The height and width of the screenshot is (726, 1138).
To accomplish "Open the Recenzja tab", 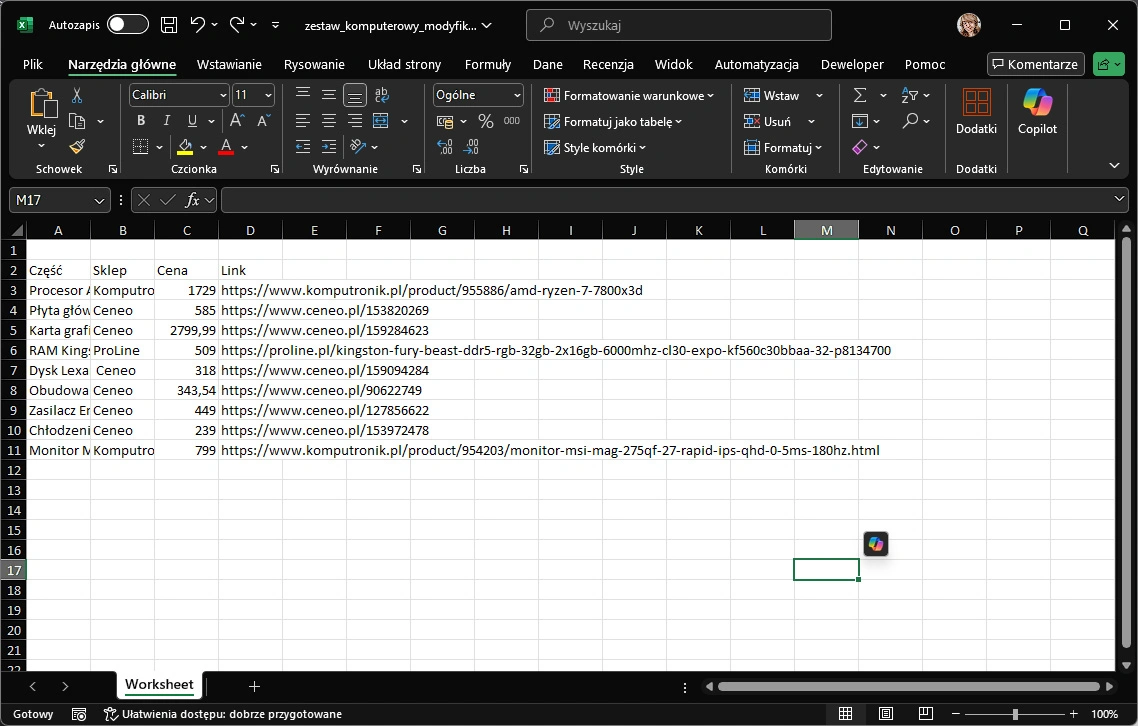I will click(x=608, y=65).
